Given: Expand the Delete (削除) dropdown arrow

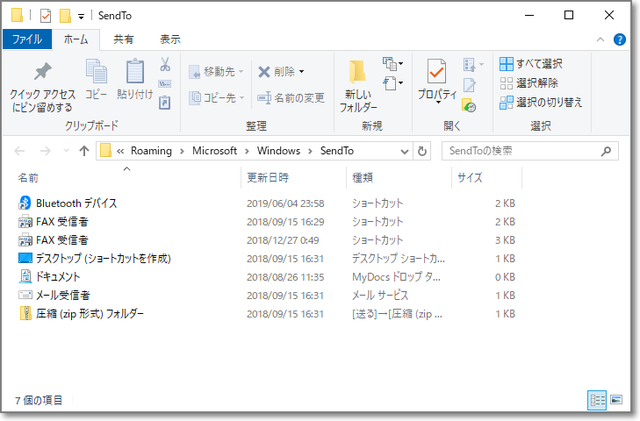Looking at the screenshot, I should click(302, 72).
